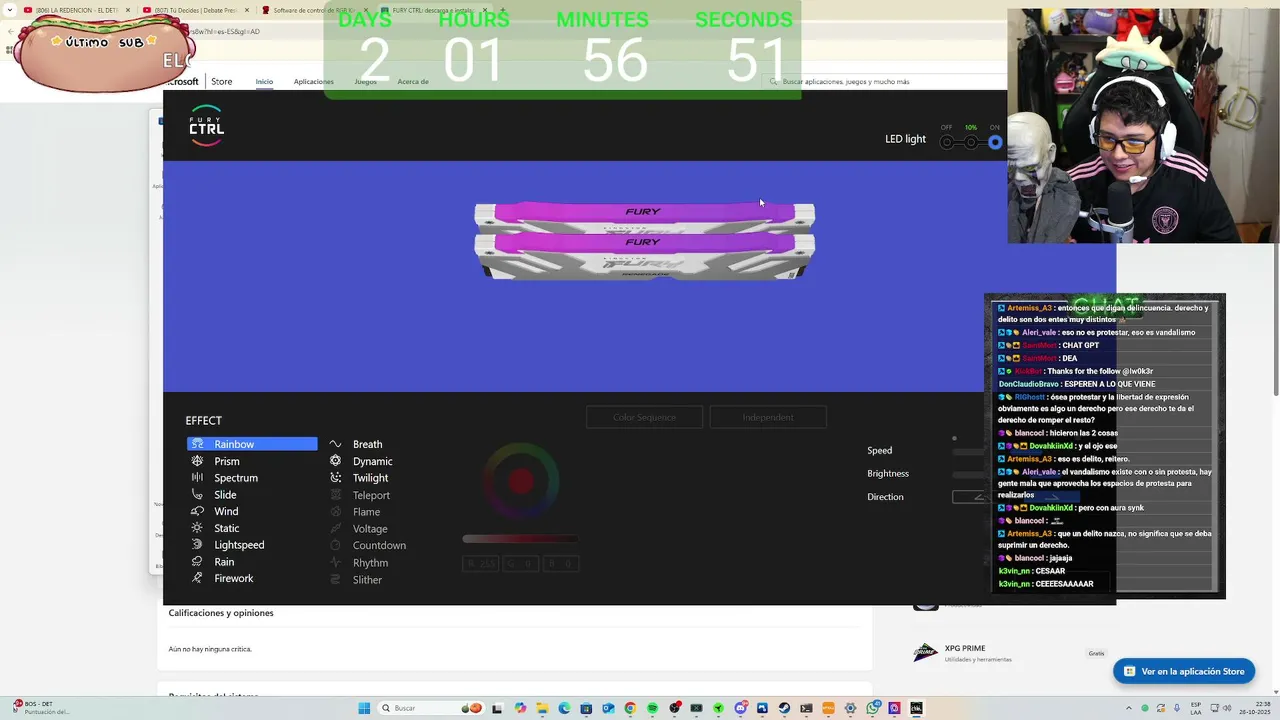
Task: Apply the Twilight effect icon
Action: tap(335, 478)
